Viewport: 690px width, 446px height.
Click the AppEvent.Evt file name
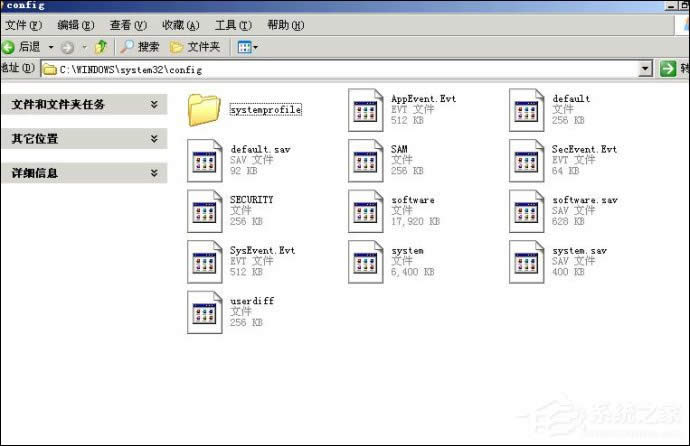coord(423,99)
